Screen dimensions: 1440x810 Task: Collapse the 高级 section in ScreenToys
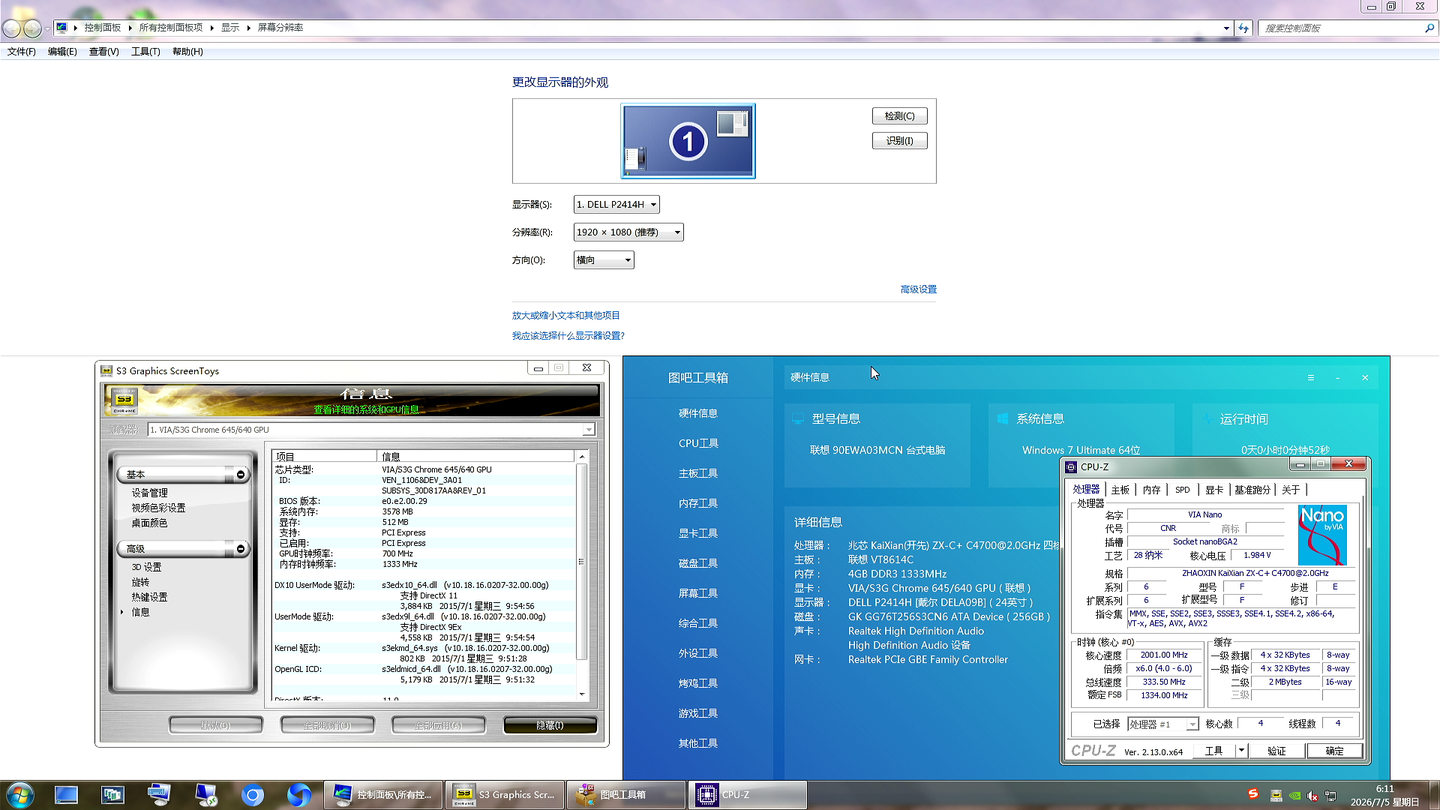241,549
